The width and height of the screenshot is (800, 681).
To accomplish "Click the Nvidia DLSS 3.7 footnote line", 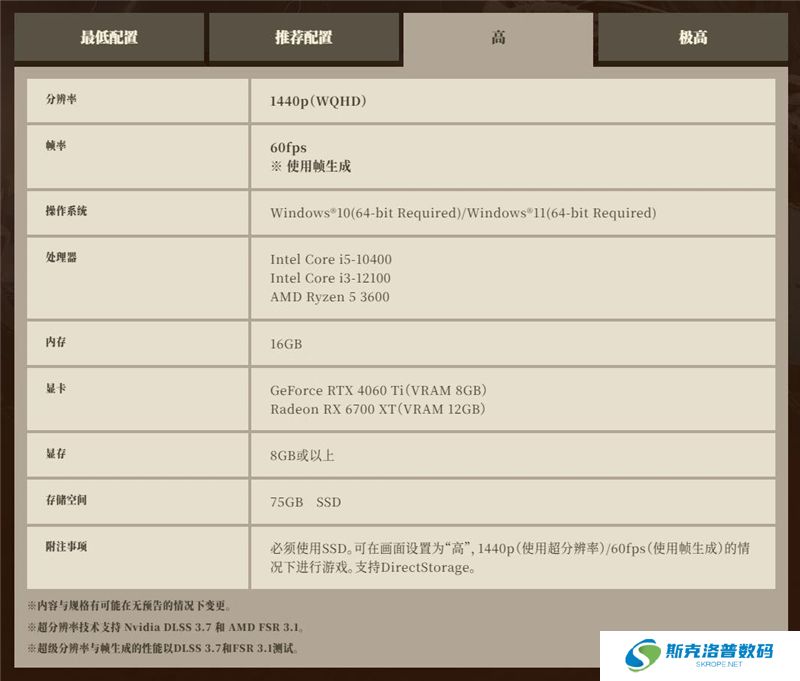I will (165, 628).
